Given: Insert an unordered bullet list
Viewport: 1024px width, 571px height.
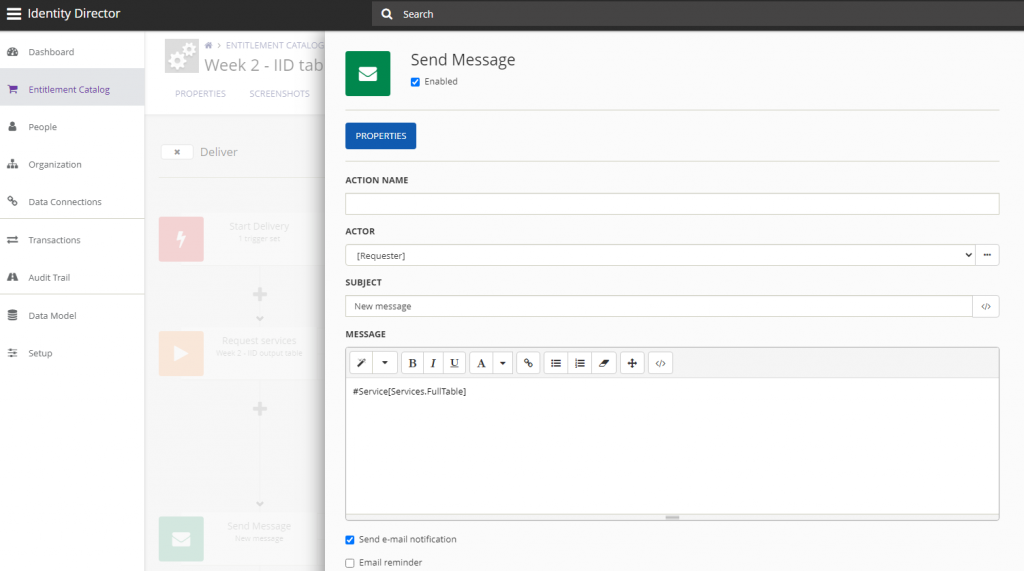Looking at the screenshot, I should [556, 363].
